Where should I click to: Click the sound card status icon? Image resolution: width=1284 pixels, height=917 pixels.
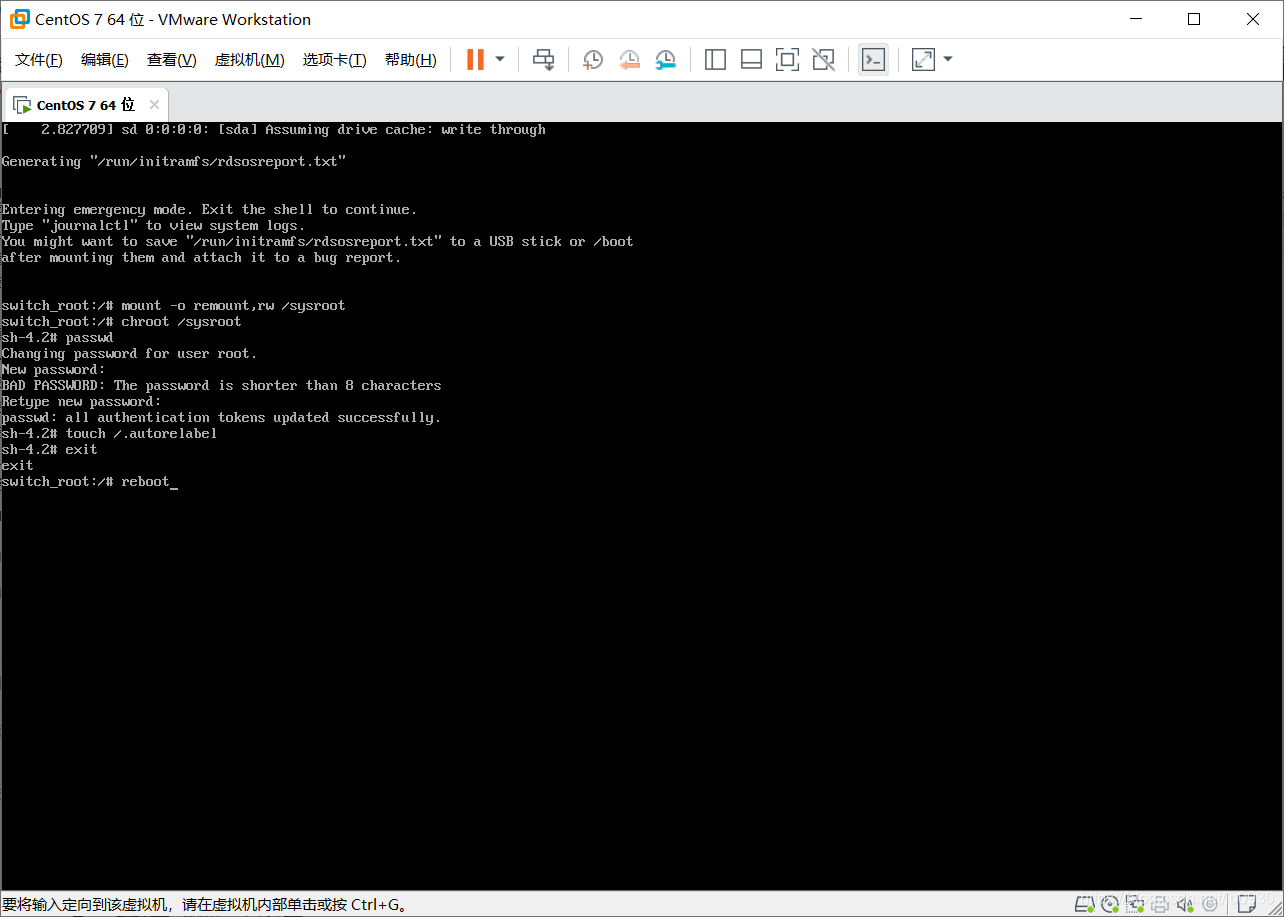(1185, 904)
